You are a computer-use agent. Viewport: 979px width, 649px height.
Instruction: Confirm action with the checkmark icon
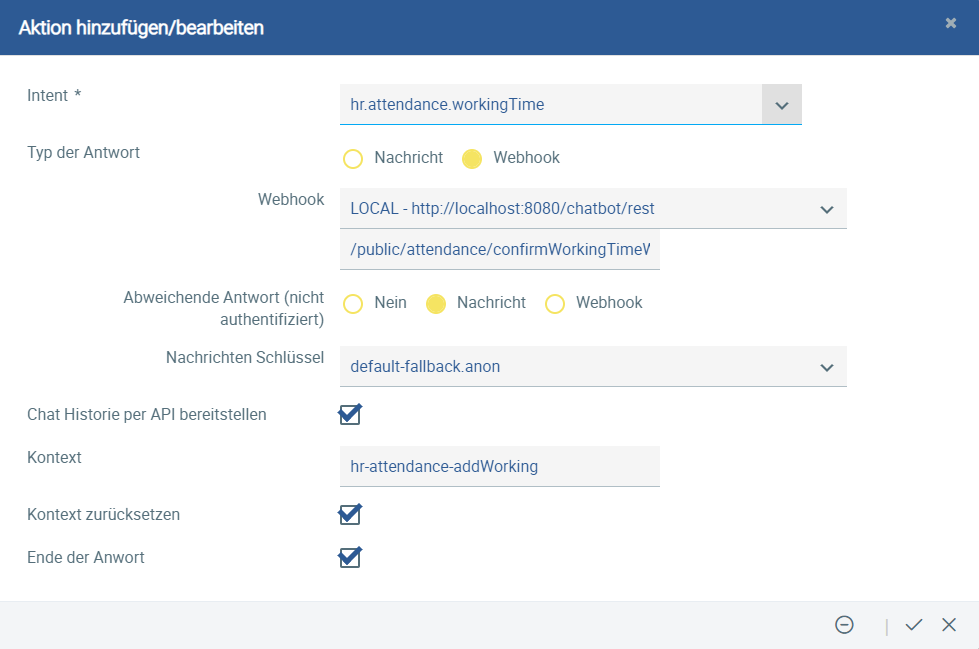tap(914, 625)
